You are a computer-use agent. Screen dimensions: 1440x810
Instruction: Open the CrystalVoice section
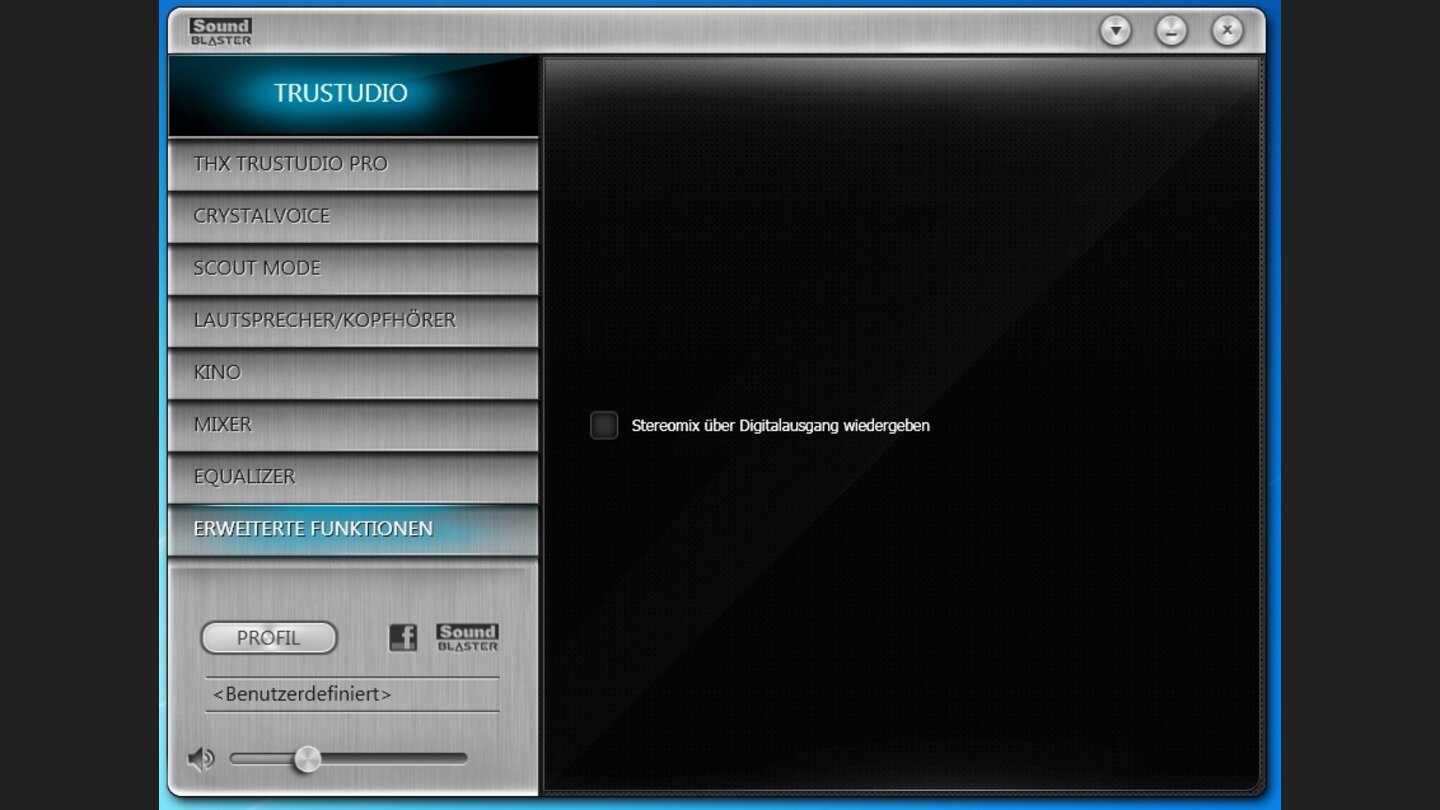click(x=353, y=216)
